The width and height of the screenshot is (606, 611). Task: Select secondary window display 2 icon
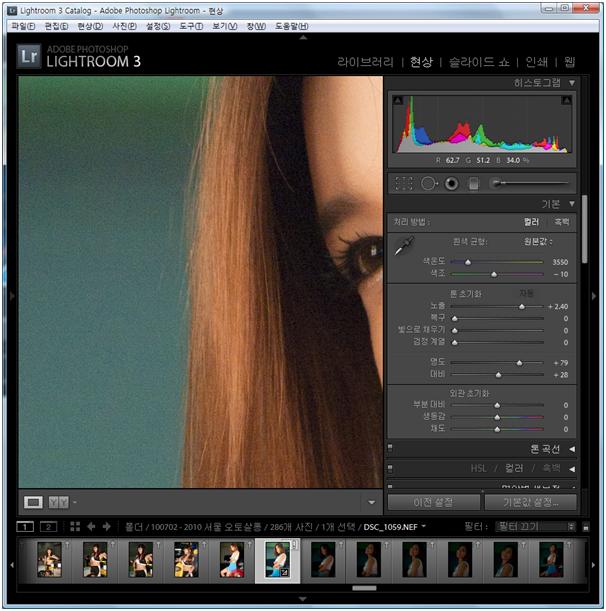click(x=48, y=527)
